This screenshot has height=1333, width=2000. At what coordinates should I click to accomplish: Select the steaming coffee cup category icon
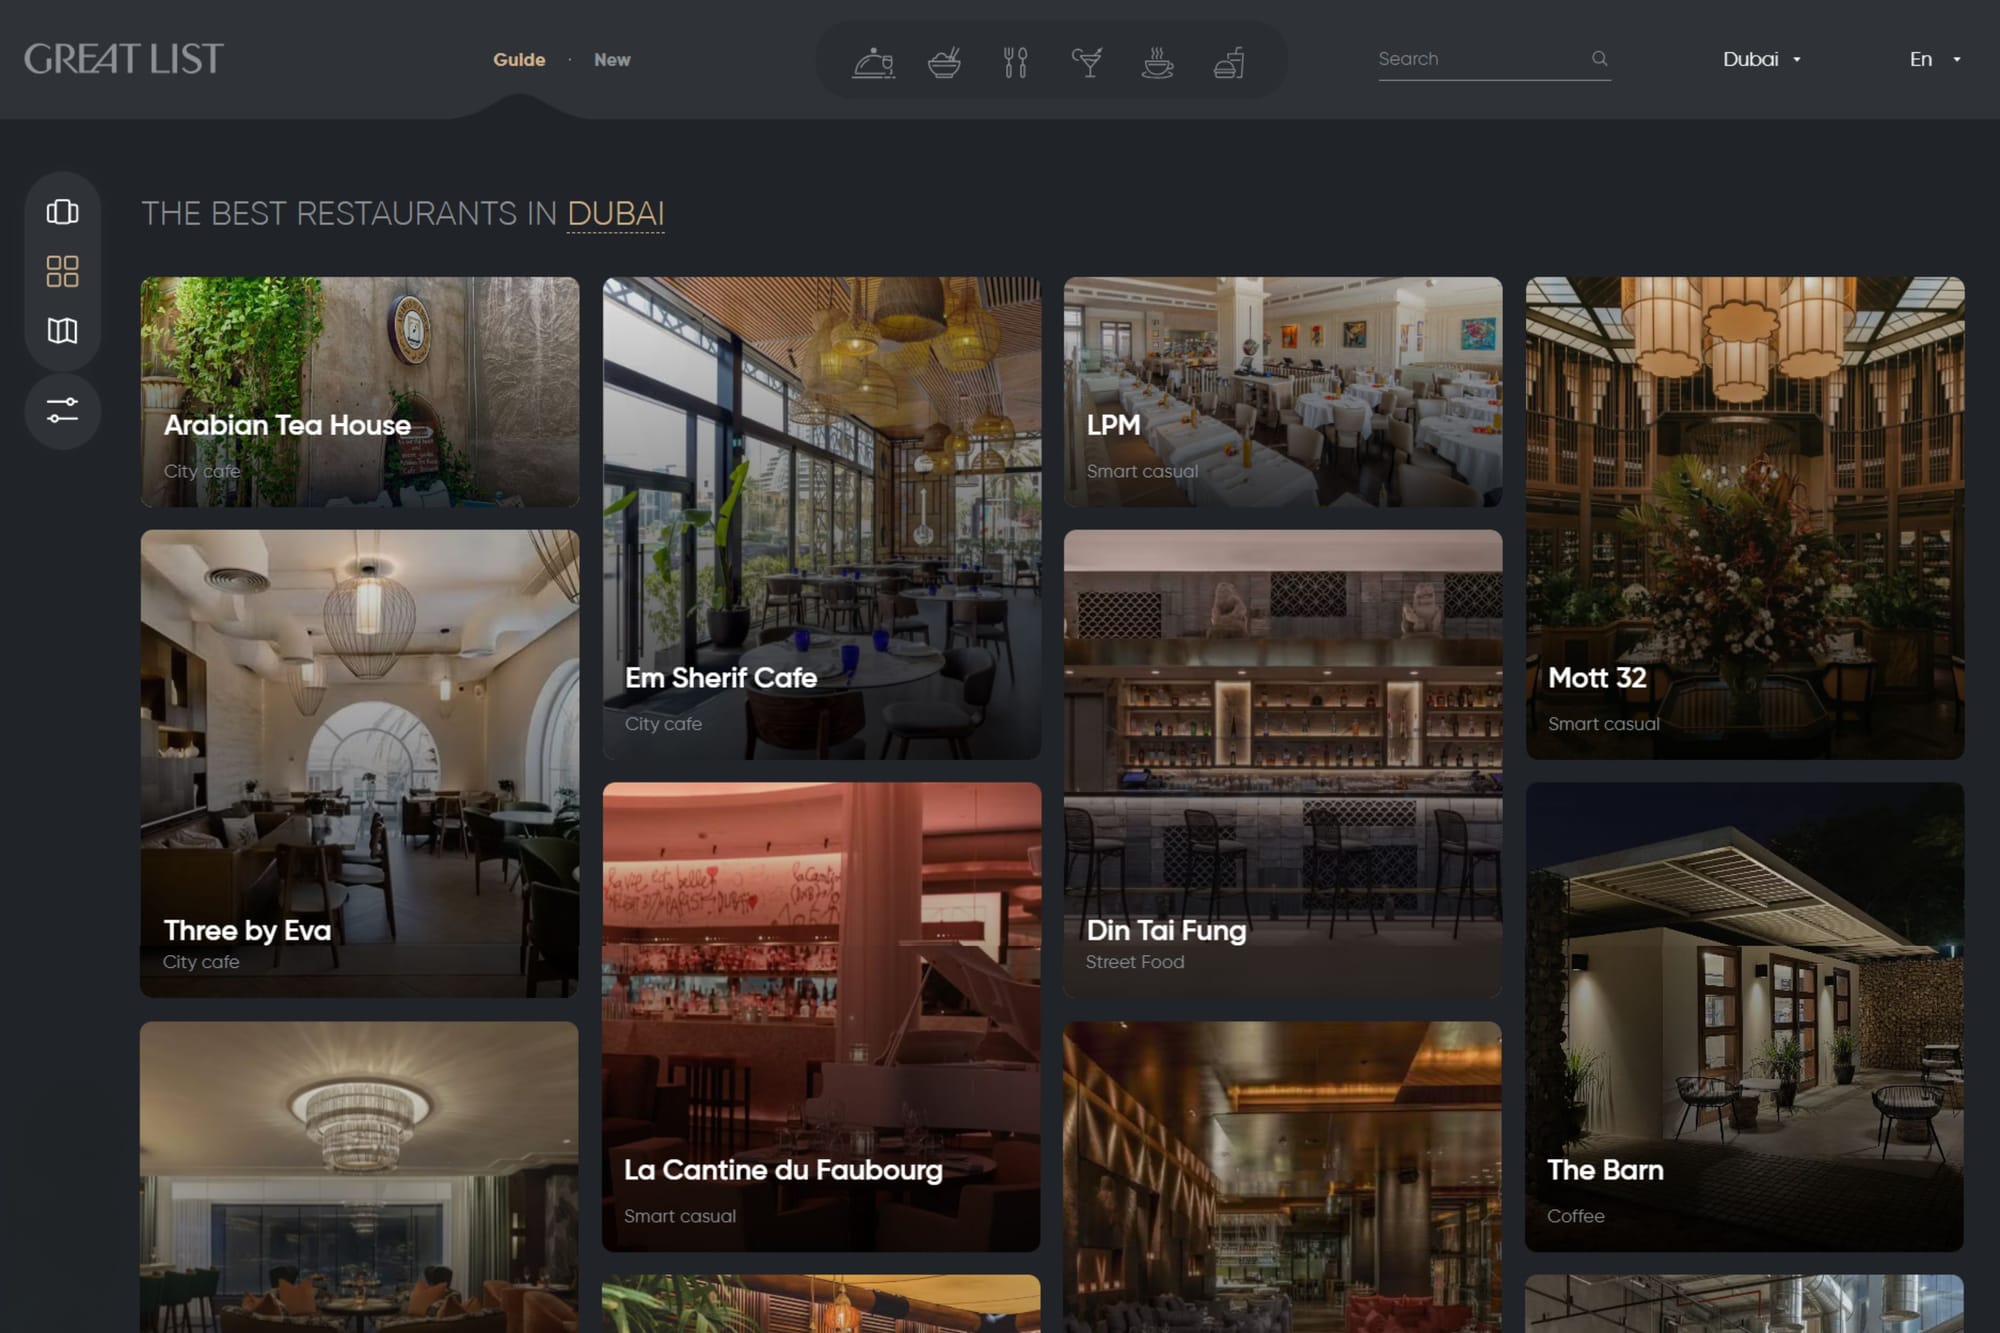(1158, 62)
